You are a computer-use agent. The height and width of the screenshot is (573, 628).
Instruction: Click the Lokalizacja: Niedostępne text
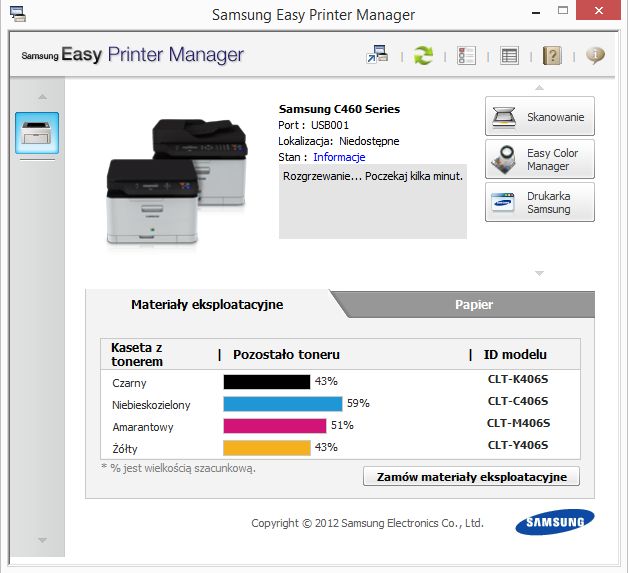pyautogui.click(x=339, y=141)
